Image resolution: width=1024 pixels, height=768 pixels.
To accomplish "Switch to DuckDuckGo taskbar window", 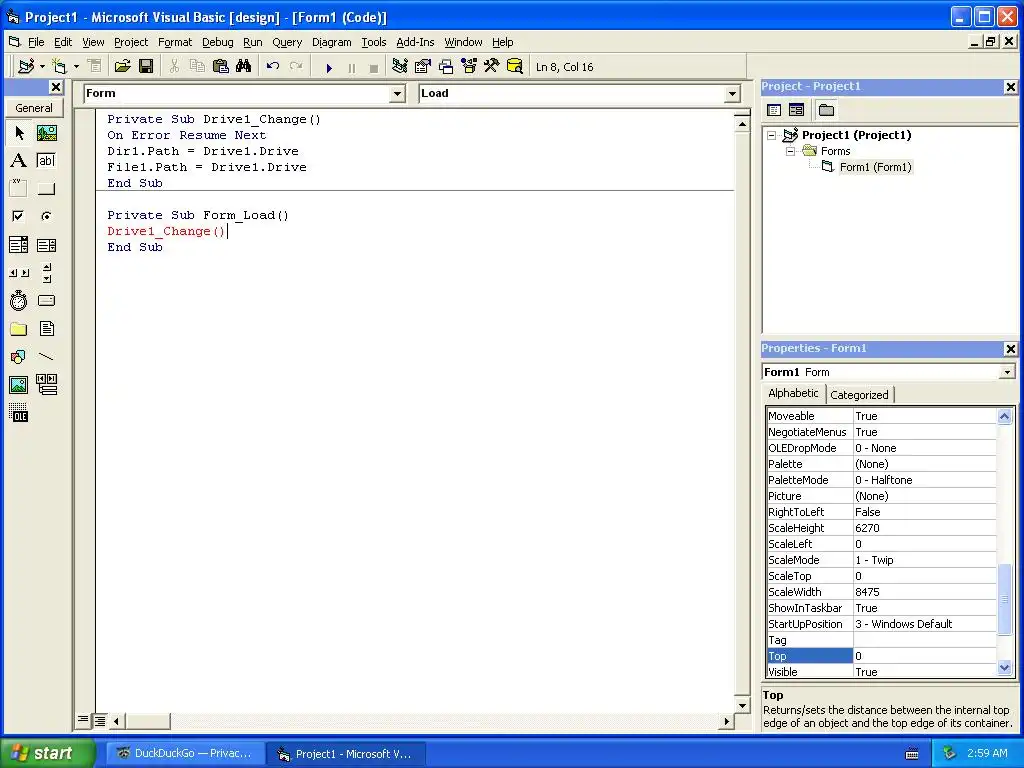I will pyautogui.click(x=185, y=754).
